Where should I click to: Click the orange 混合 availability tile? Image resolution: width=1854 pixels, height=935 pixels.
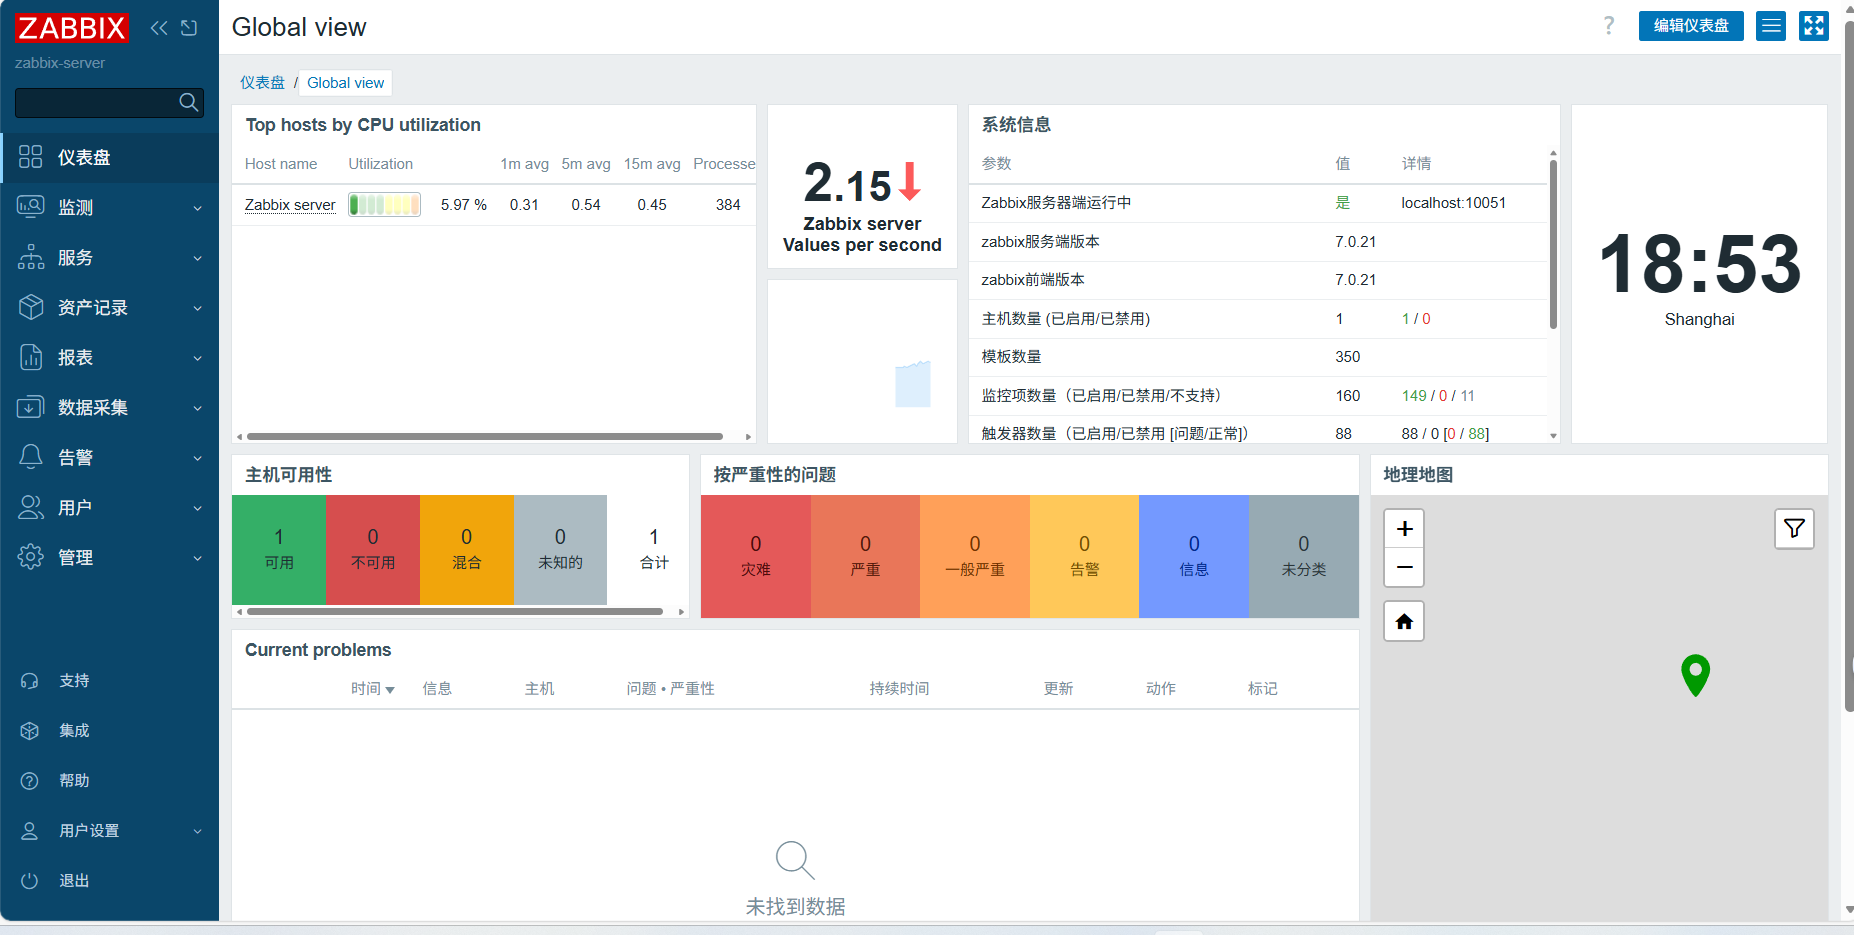click(467, 550)
